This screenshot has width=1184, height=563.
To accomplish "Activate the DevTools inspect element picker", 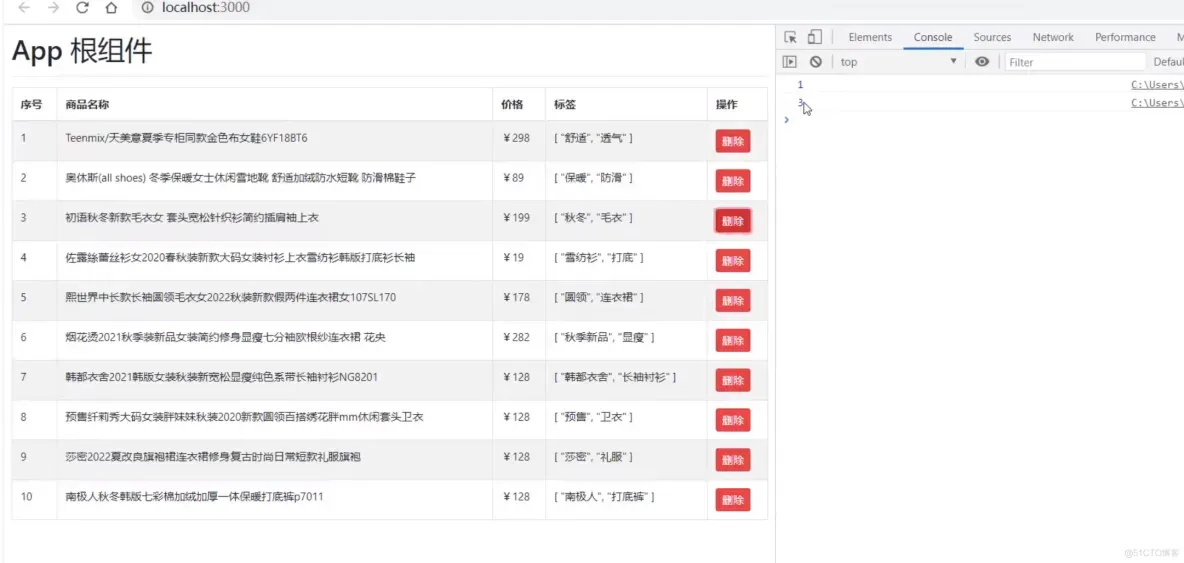I will pyautogui.click(x=791, y=37).
